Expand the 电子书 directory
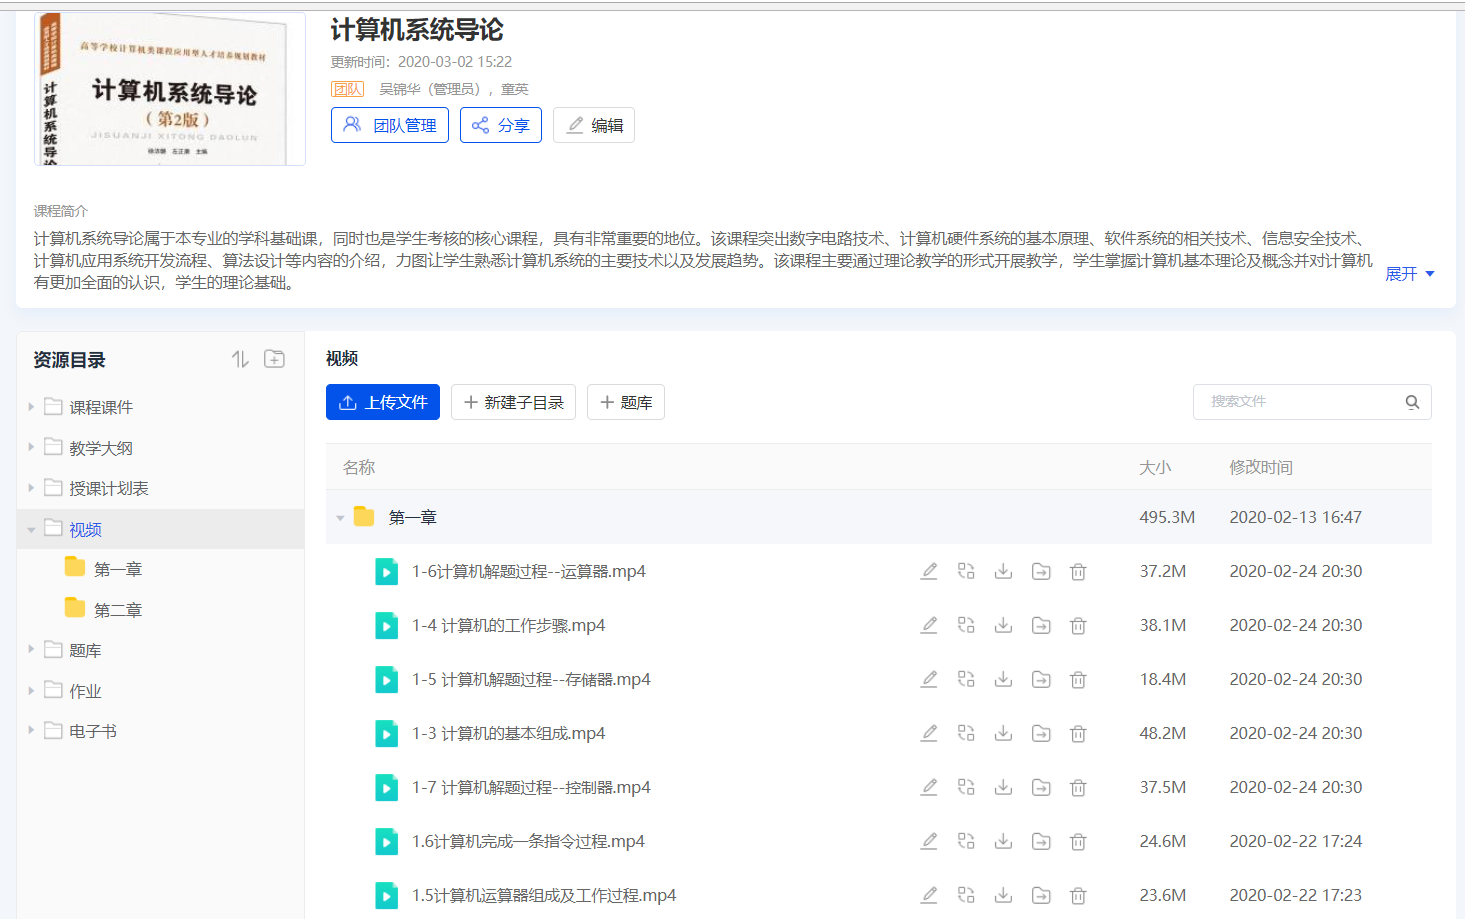 point(30,730)
